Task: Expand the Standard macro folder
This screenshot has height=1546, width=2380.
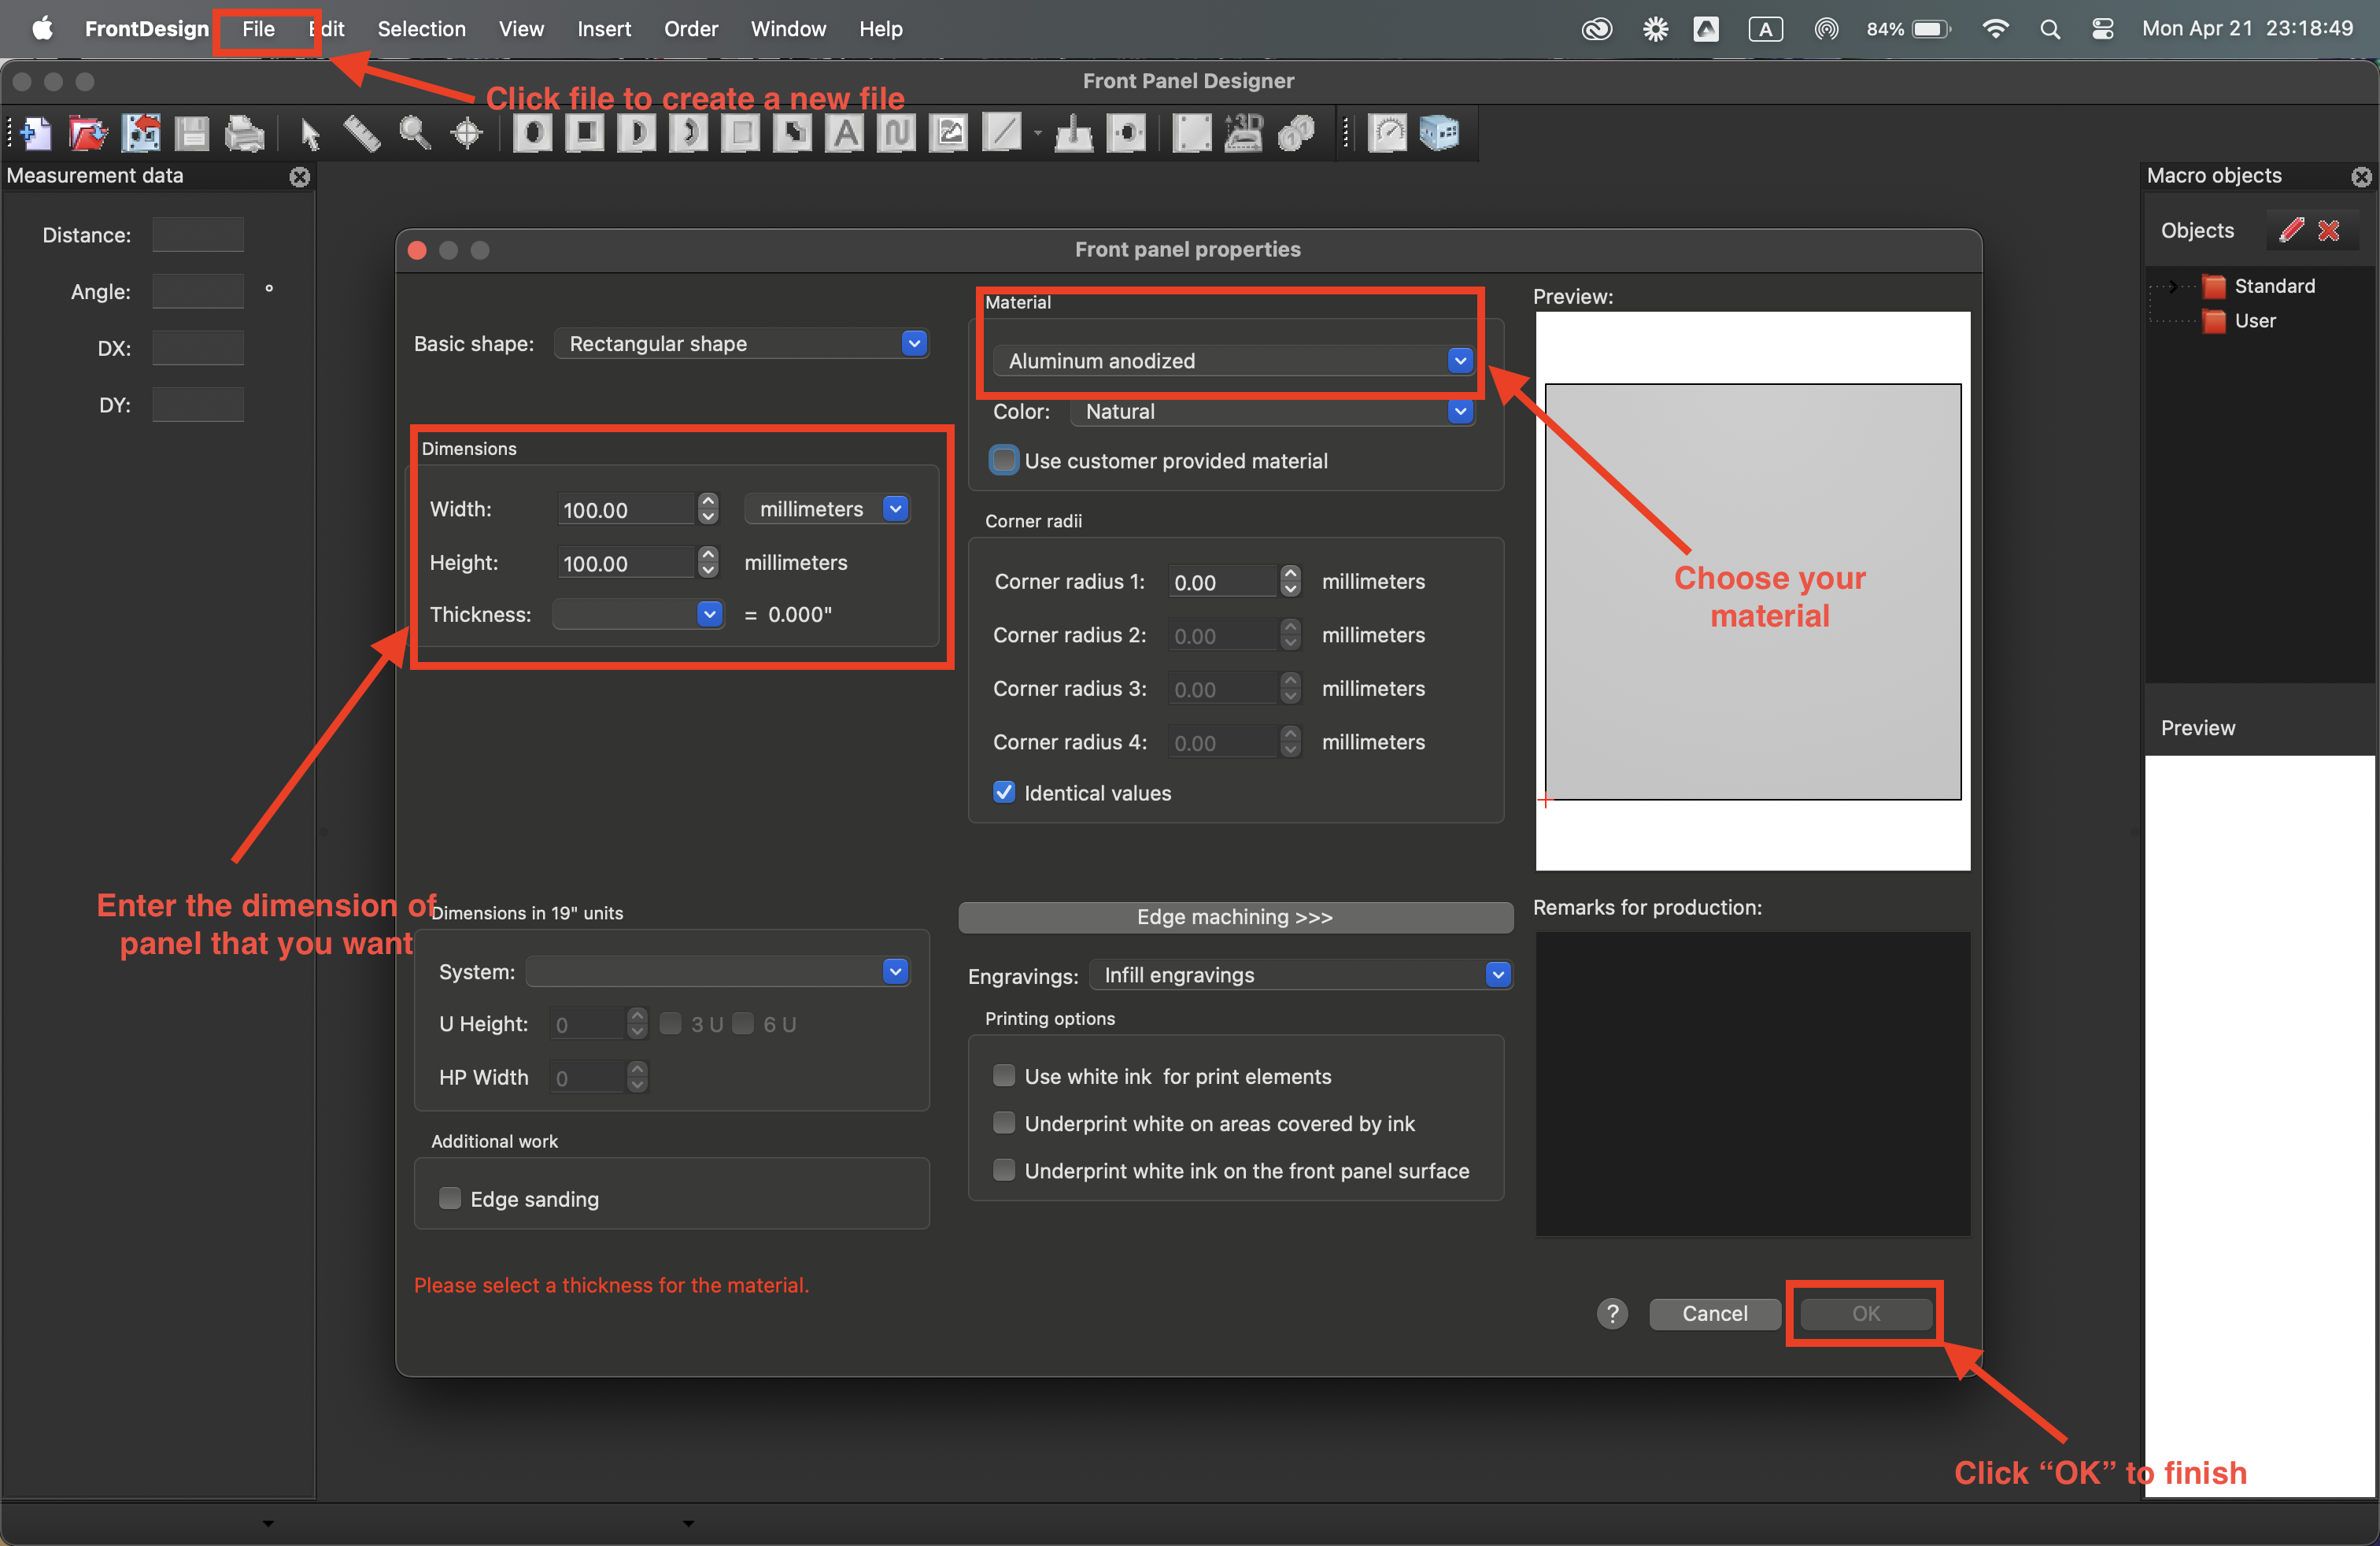Action: pyautogui.click(x=2173, y=286)
